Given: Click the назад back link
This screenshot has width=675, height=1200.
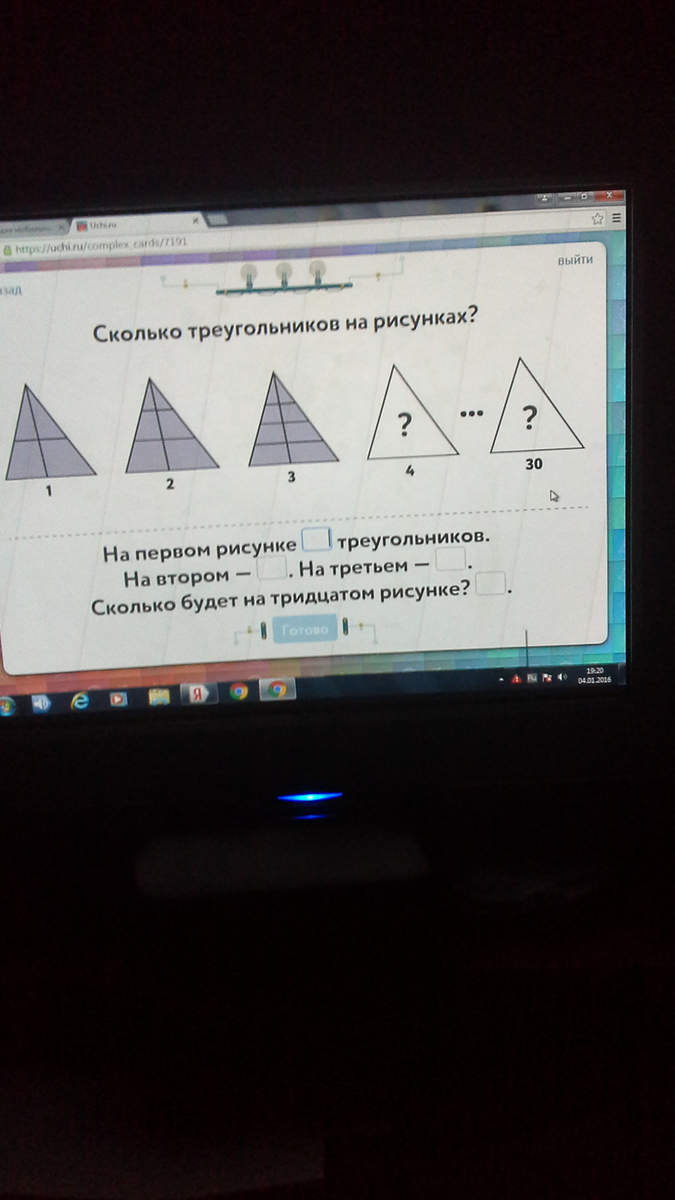Looking at the screenshot, I should click(x=9, y=290).
